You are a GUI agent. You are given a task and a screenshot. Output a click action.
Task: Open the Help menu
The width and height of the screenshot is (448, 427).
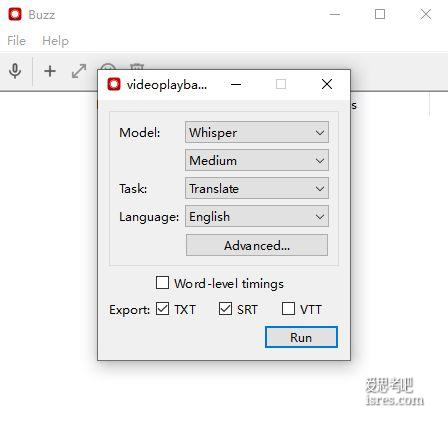(x=55, y=41)
